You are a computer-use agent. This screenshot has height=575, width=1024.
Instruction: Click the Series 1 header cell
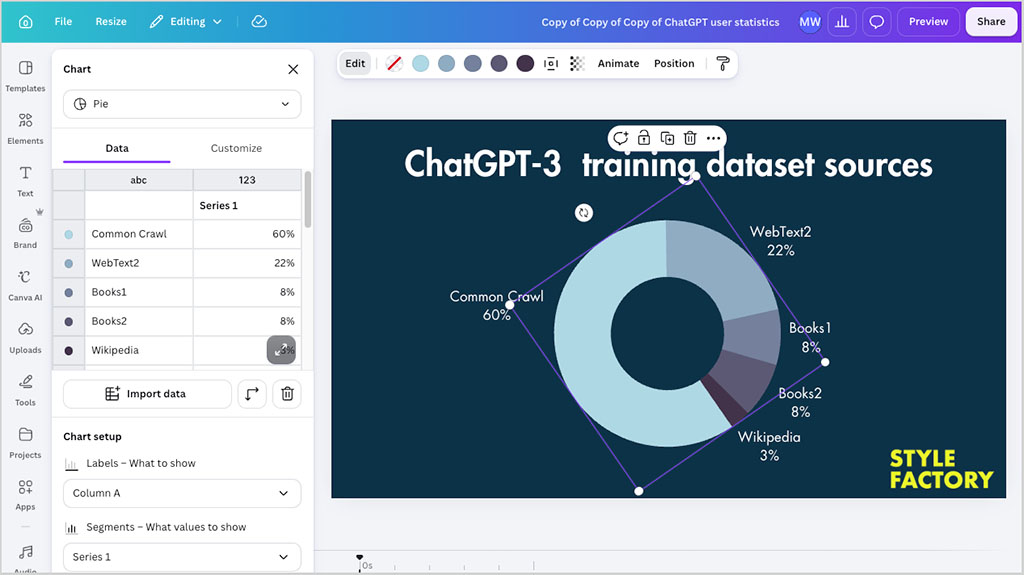247,205
